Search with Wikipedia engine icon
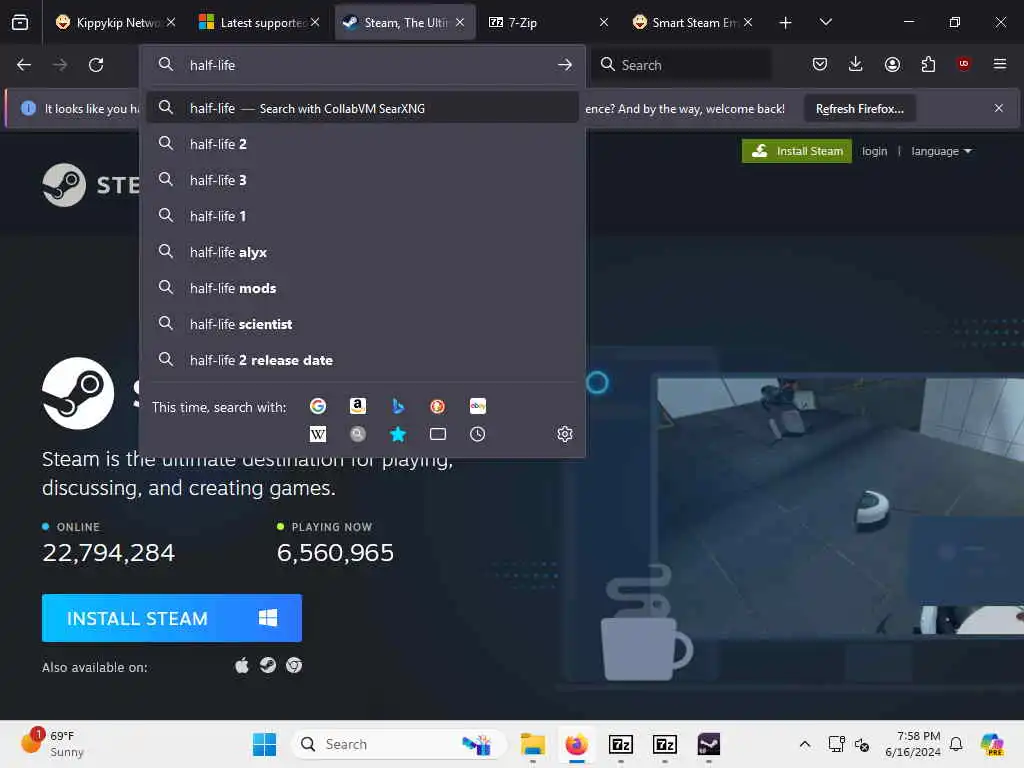Screen dimensions: 1024x768 [x=318, y=434]
